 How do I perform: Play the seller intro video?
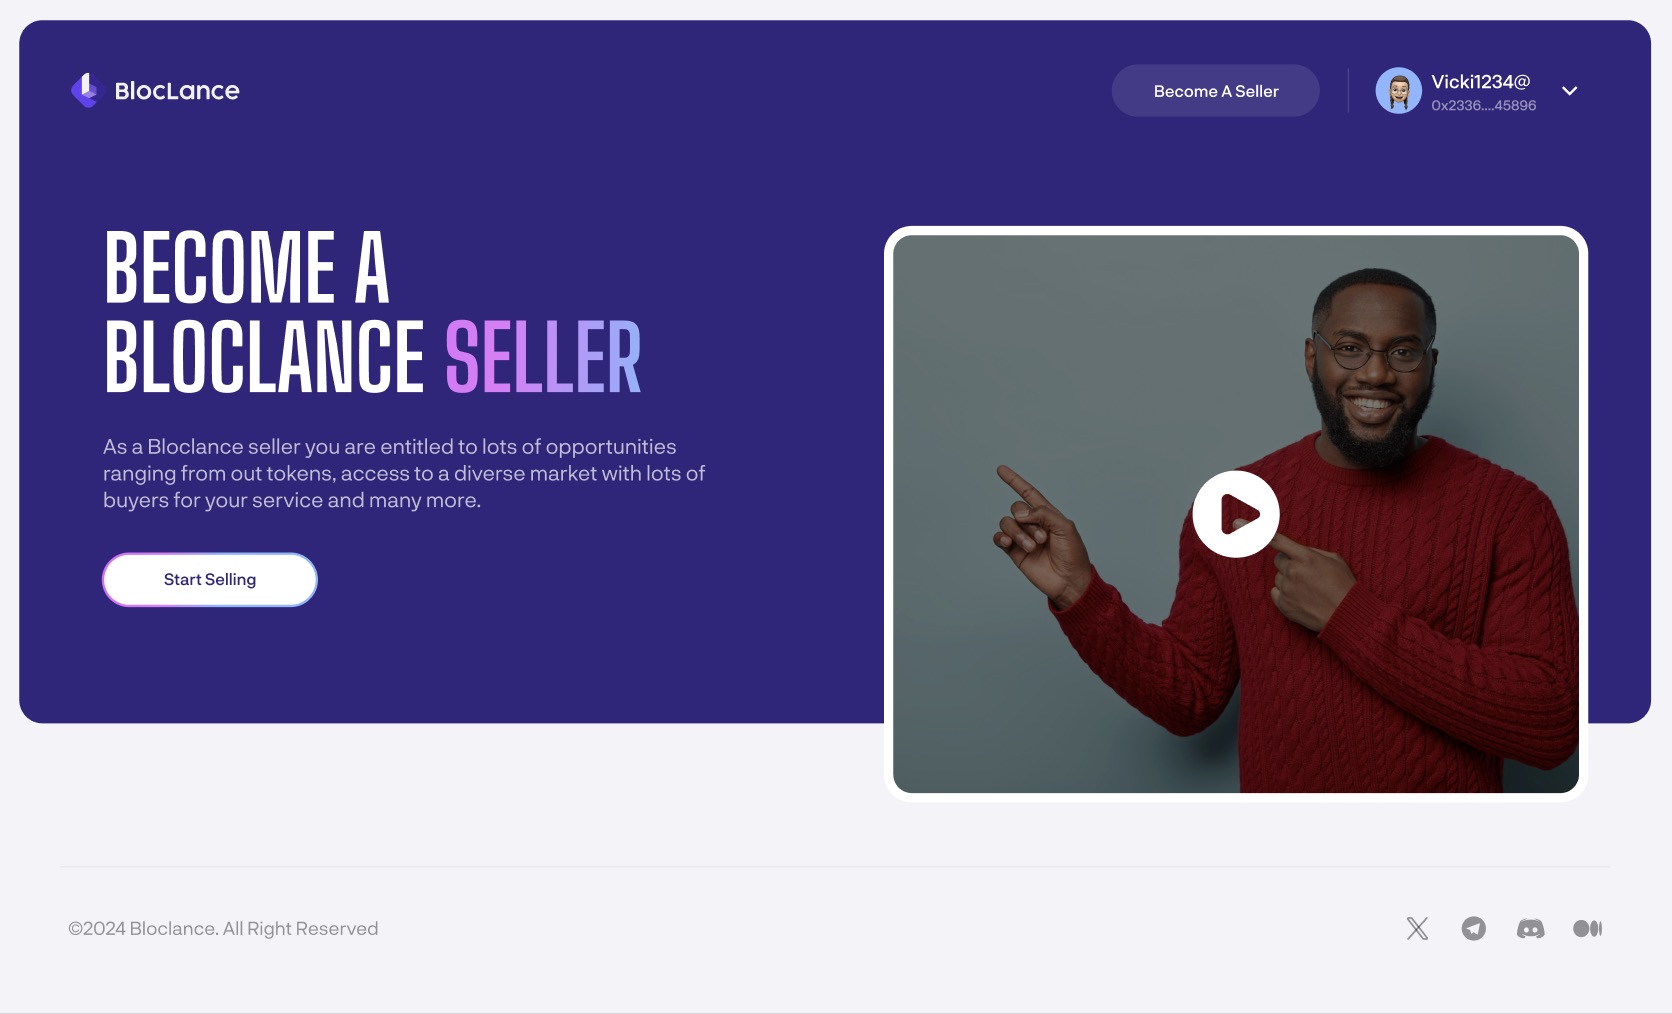coord(1236,514)
